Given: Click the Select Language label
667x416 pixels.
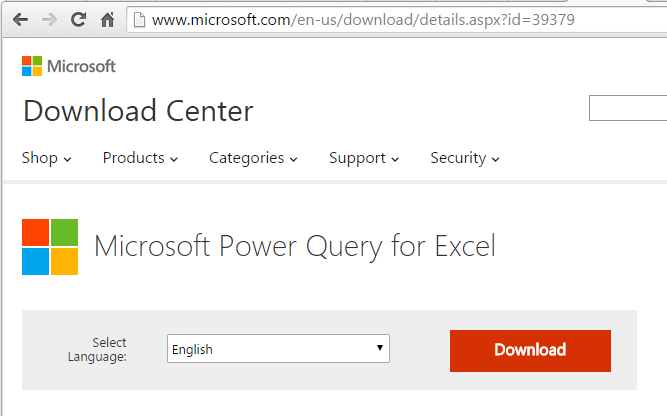Looking at the screenshot, I should pos(97,349).
